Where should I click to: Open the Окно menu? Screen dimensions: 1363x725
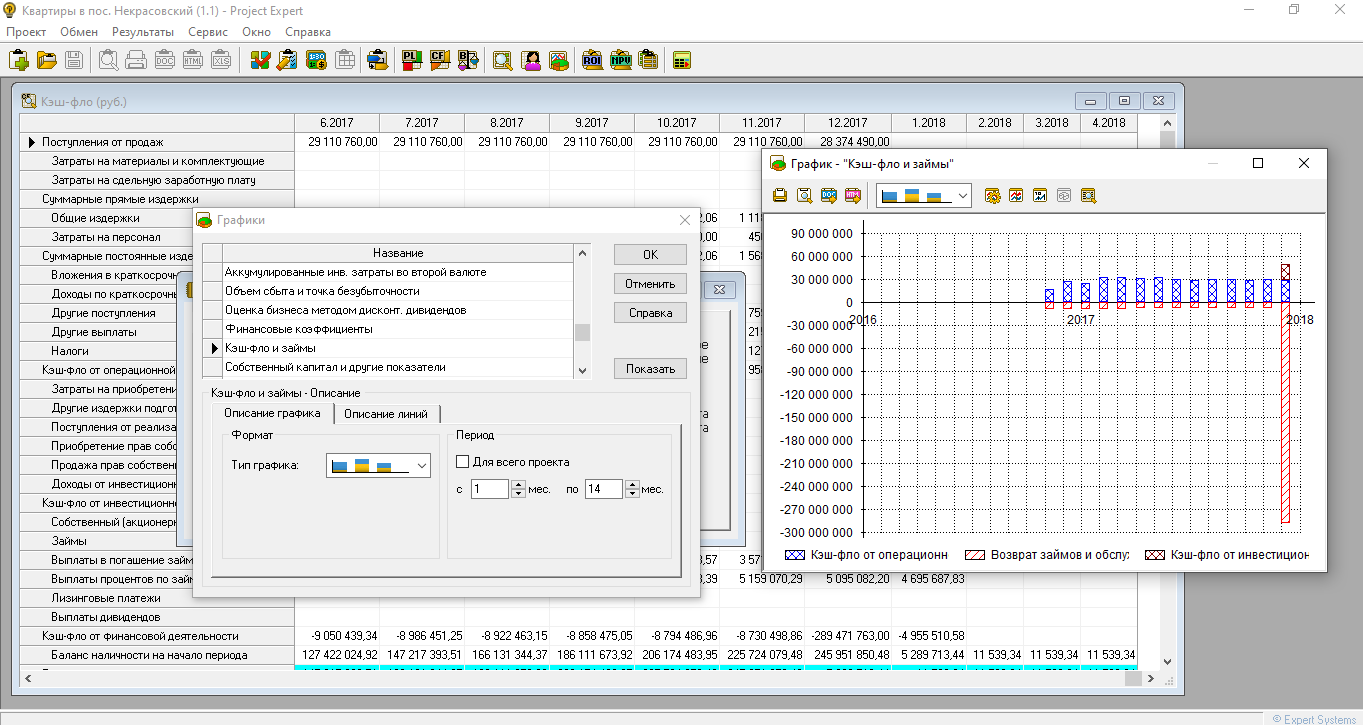pos(256,32)
